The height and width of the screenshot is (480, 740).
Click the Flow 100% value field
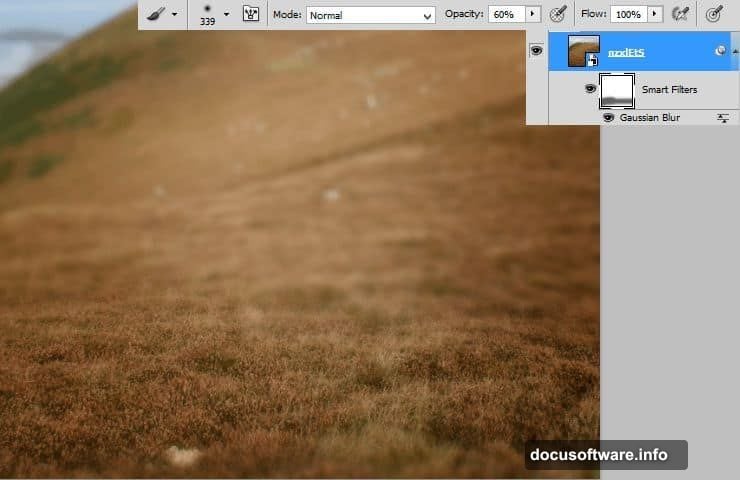click(x=628, y=15)
